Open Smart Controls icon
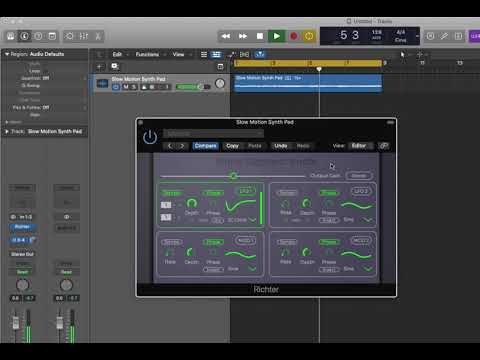480x360 pixels. tap(69, 36)
